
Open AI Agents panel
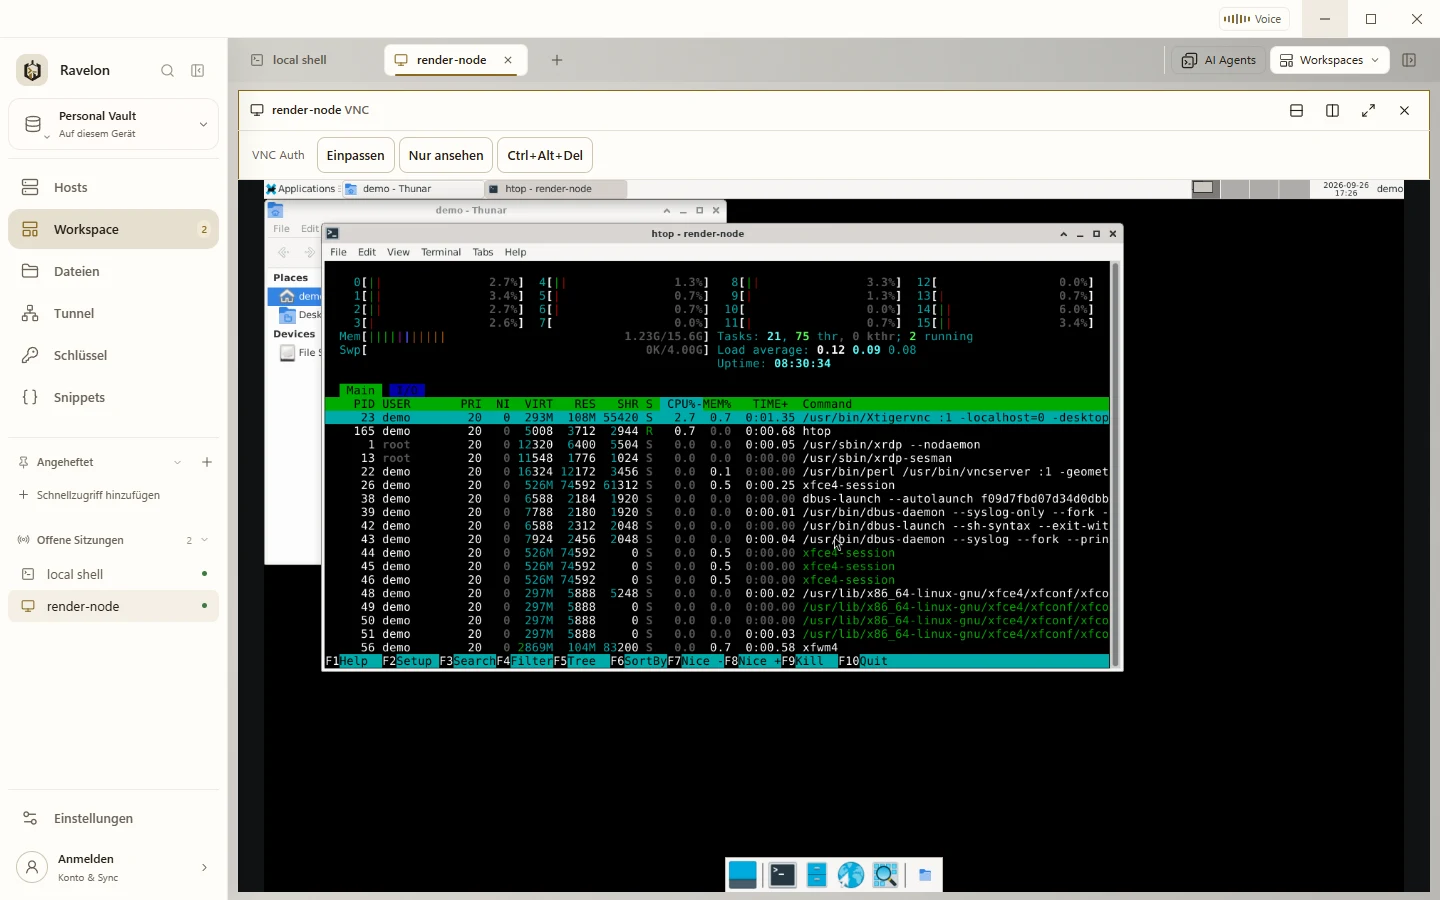point(1218,60)
